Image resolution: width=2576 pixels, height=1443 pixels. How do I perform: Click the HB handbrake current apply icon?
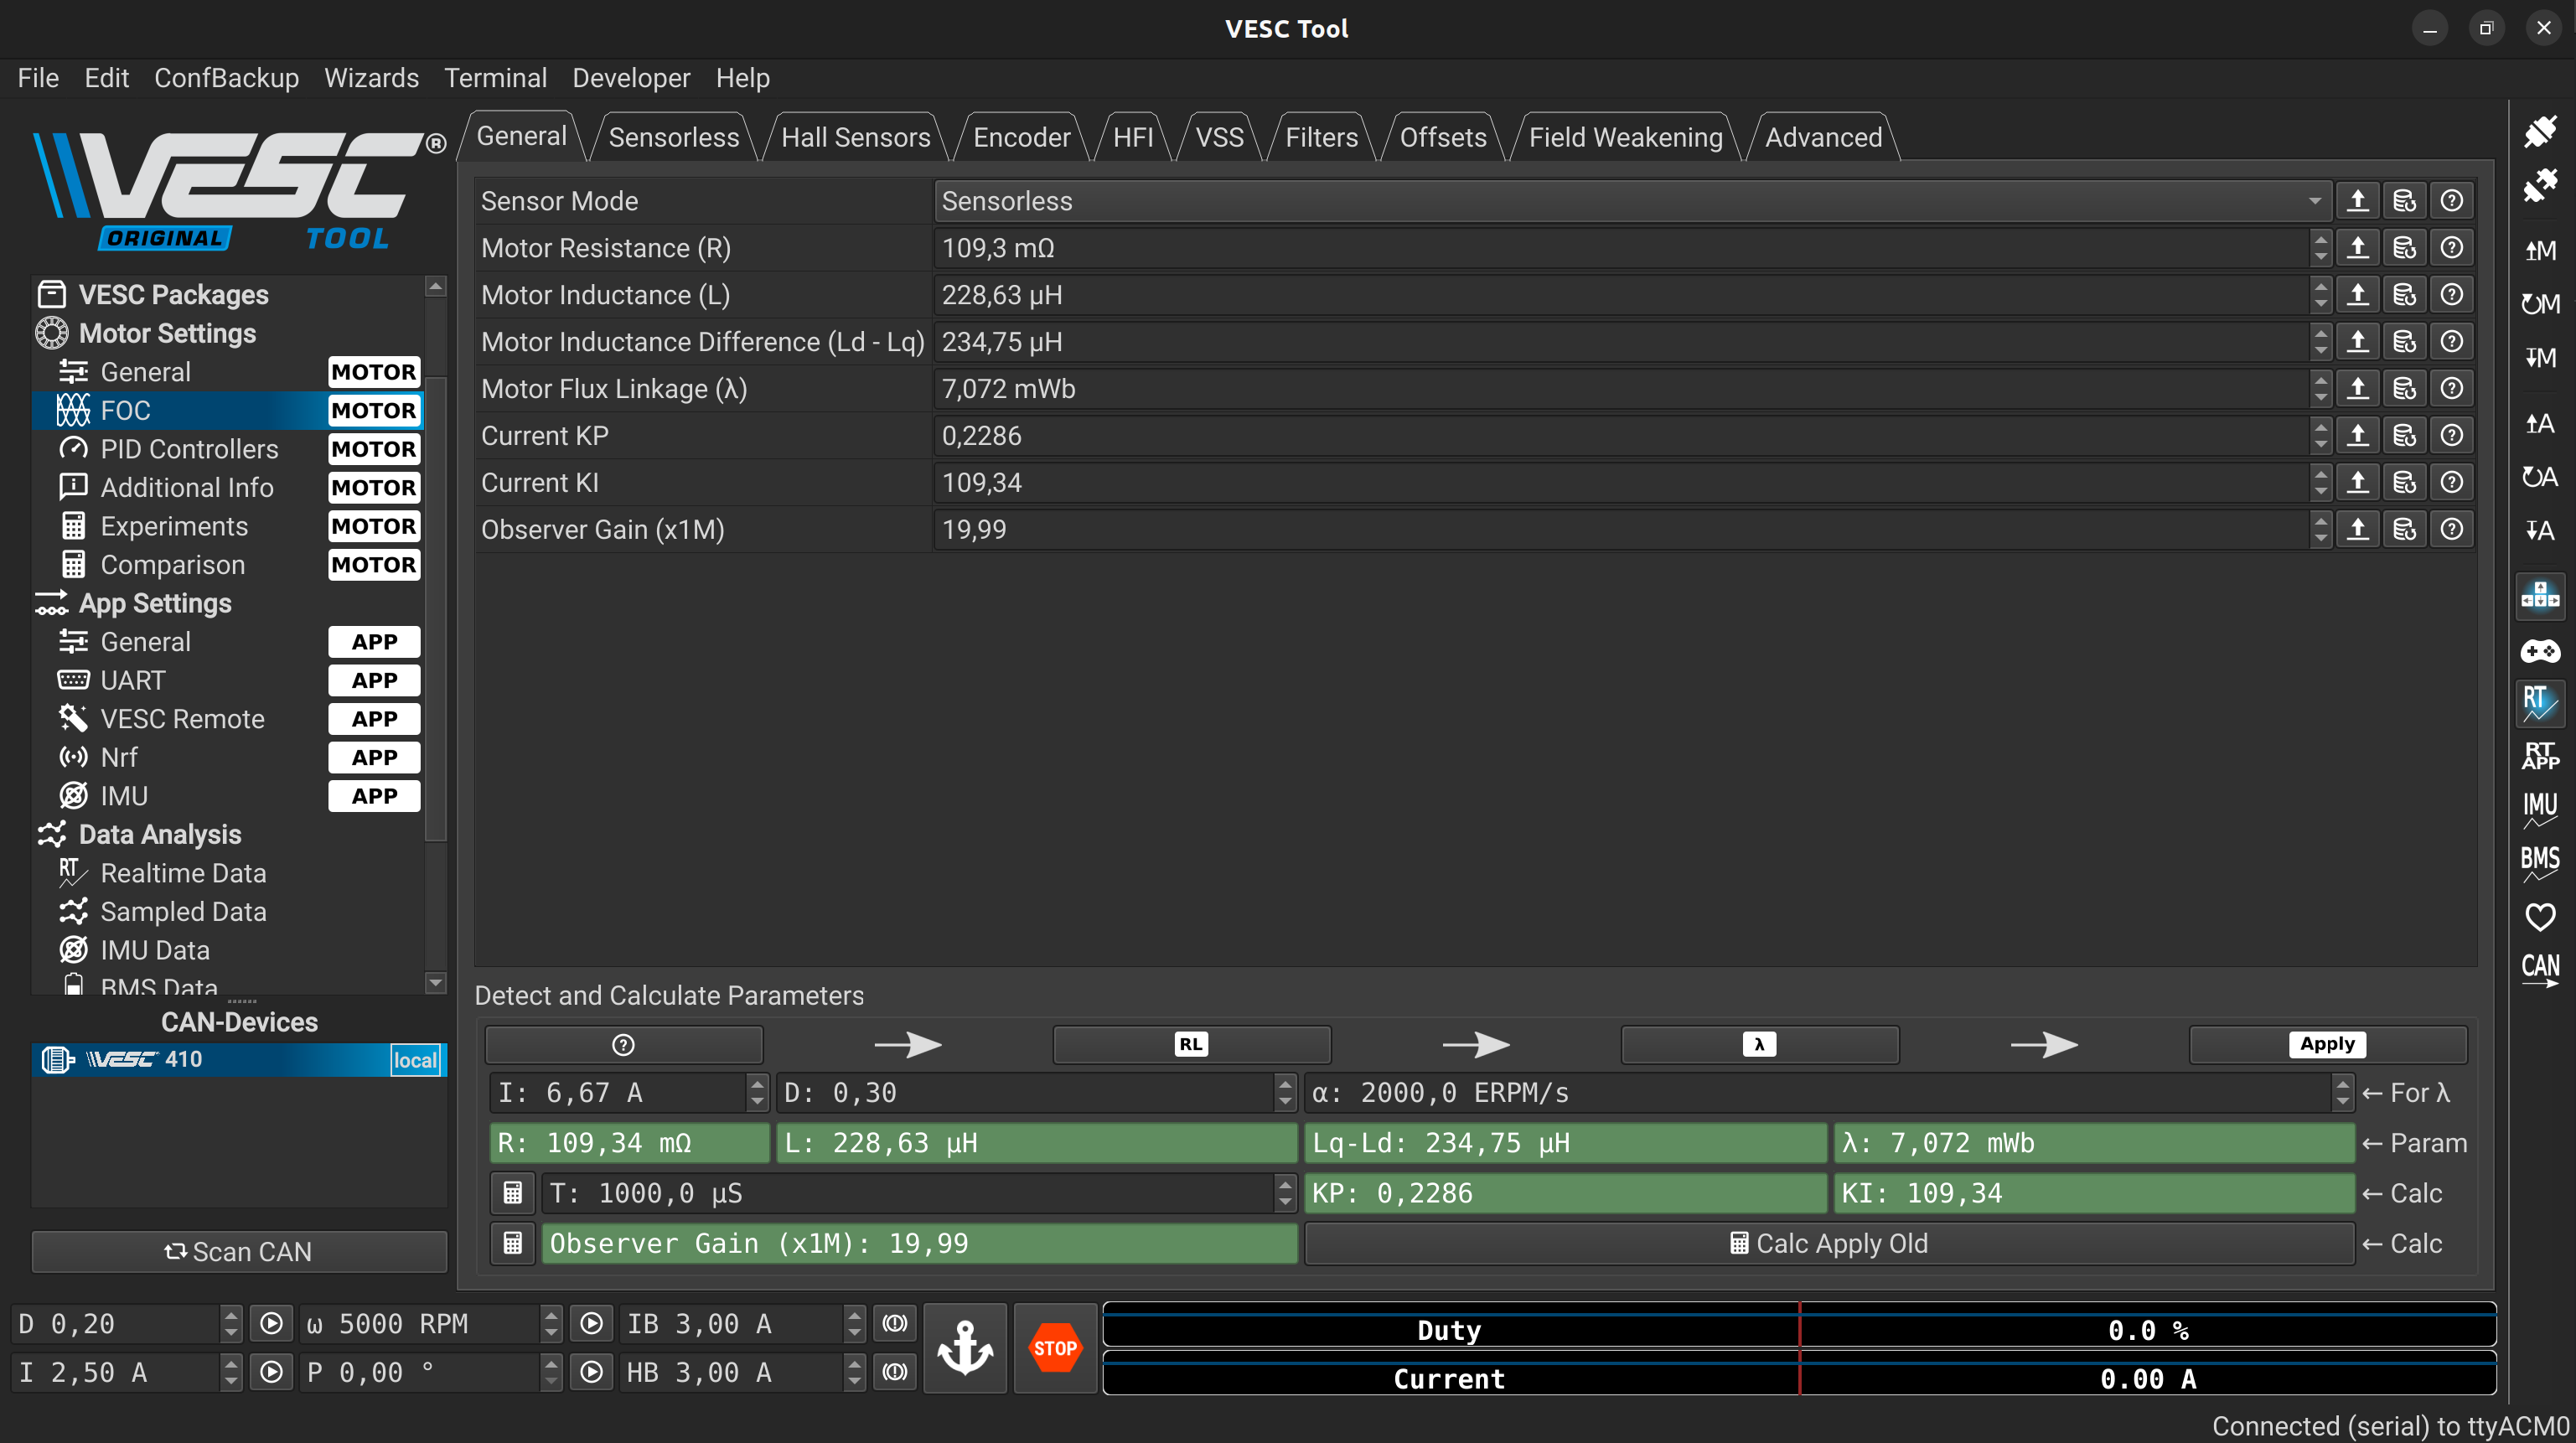(x=894, y=1372)
